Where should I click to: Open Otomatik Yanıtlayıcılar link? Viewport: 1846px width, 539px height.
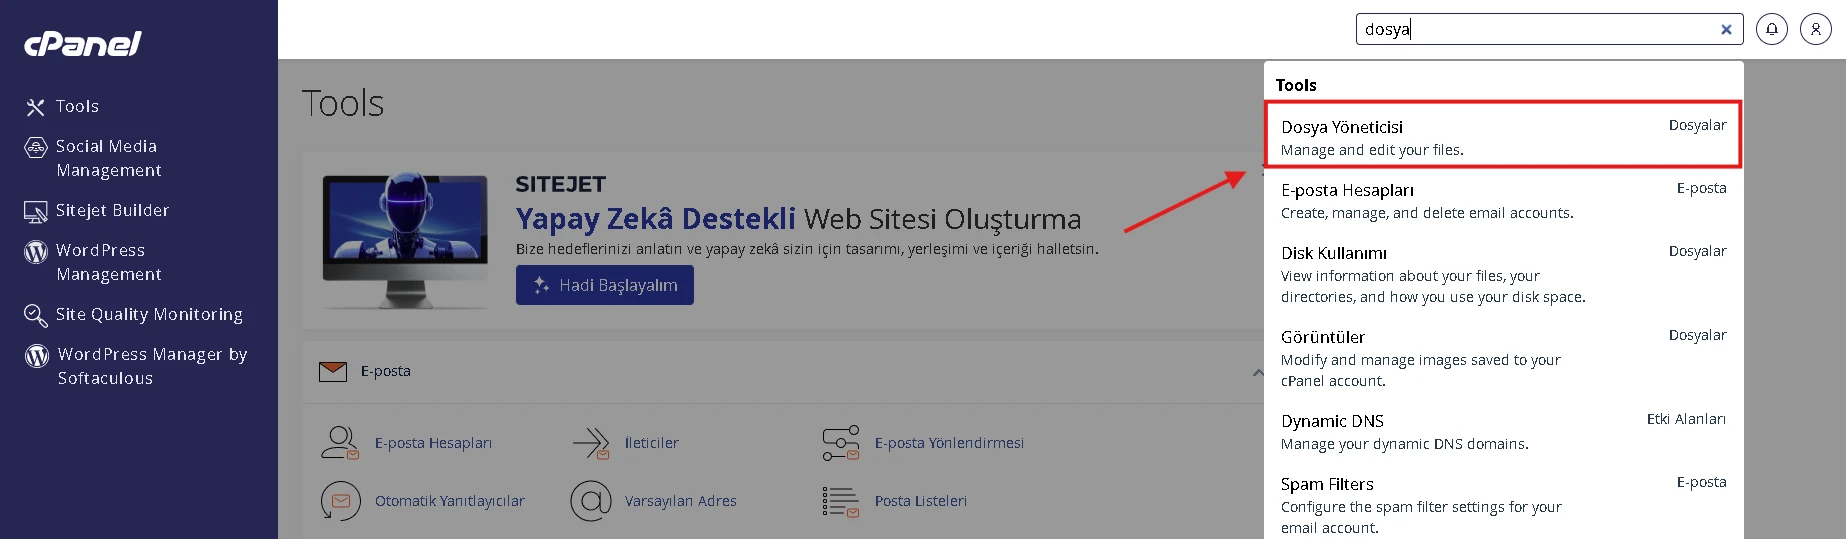(x=449, y=501)
